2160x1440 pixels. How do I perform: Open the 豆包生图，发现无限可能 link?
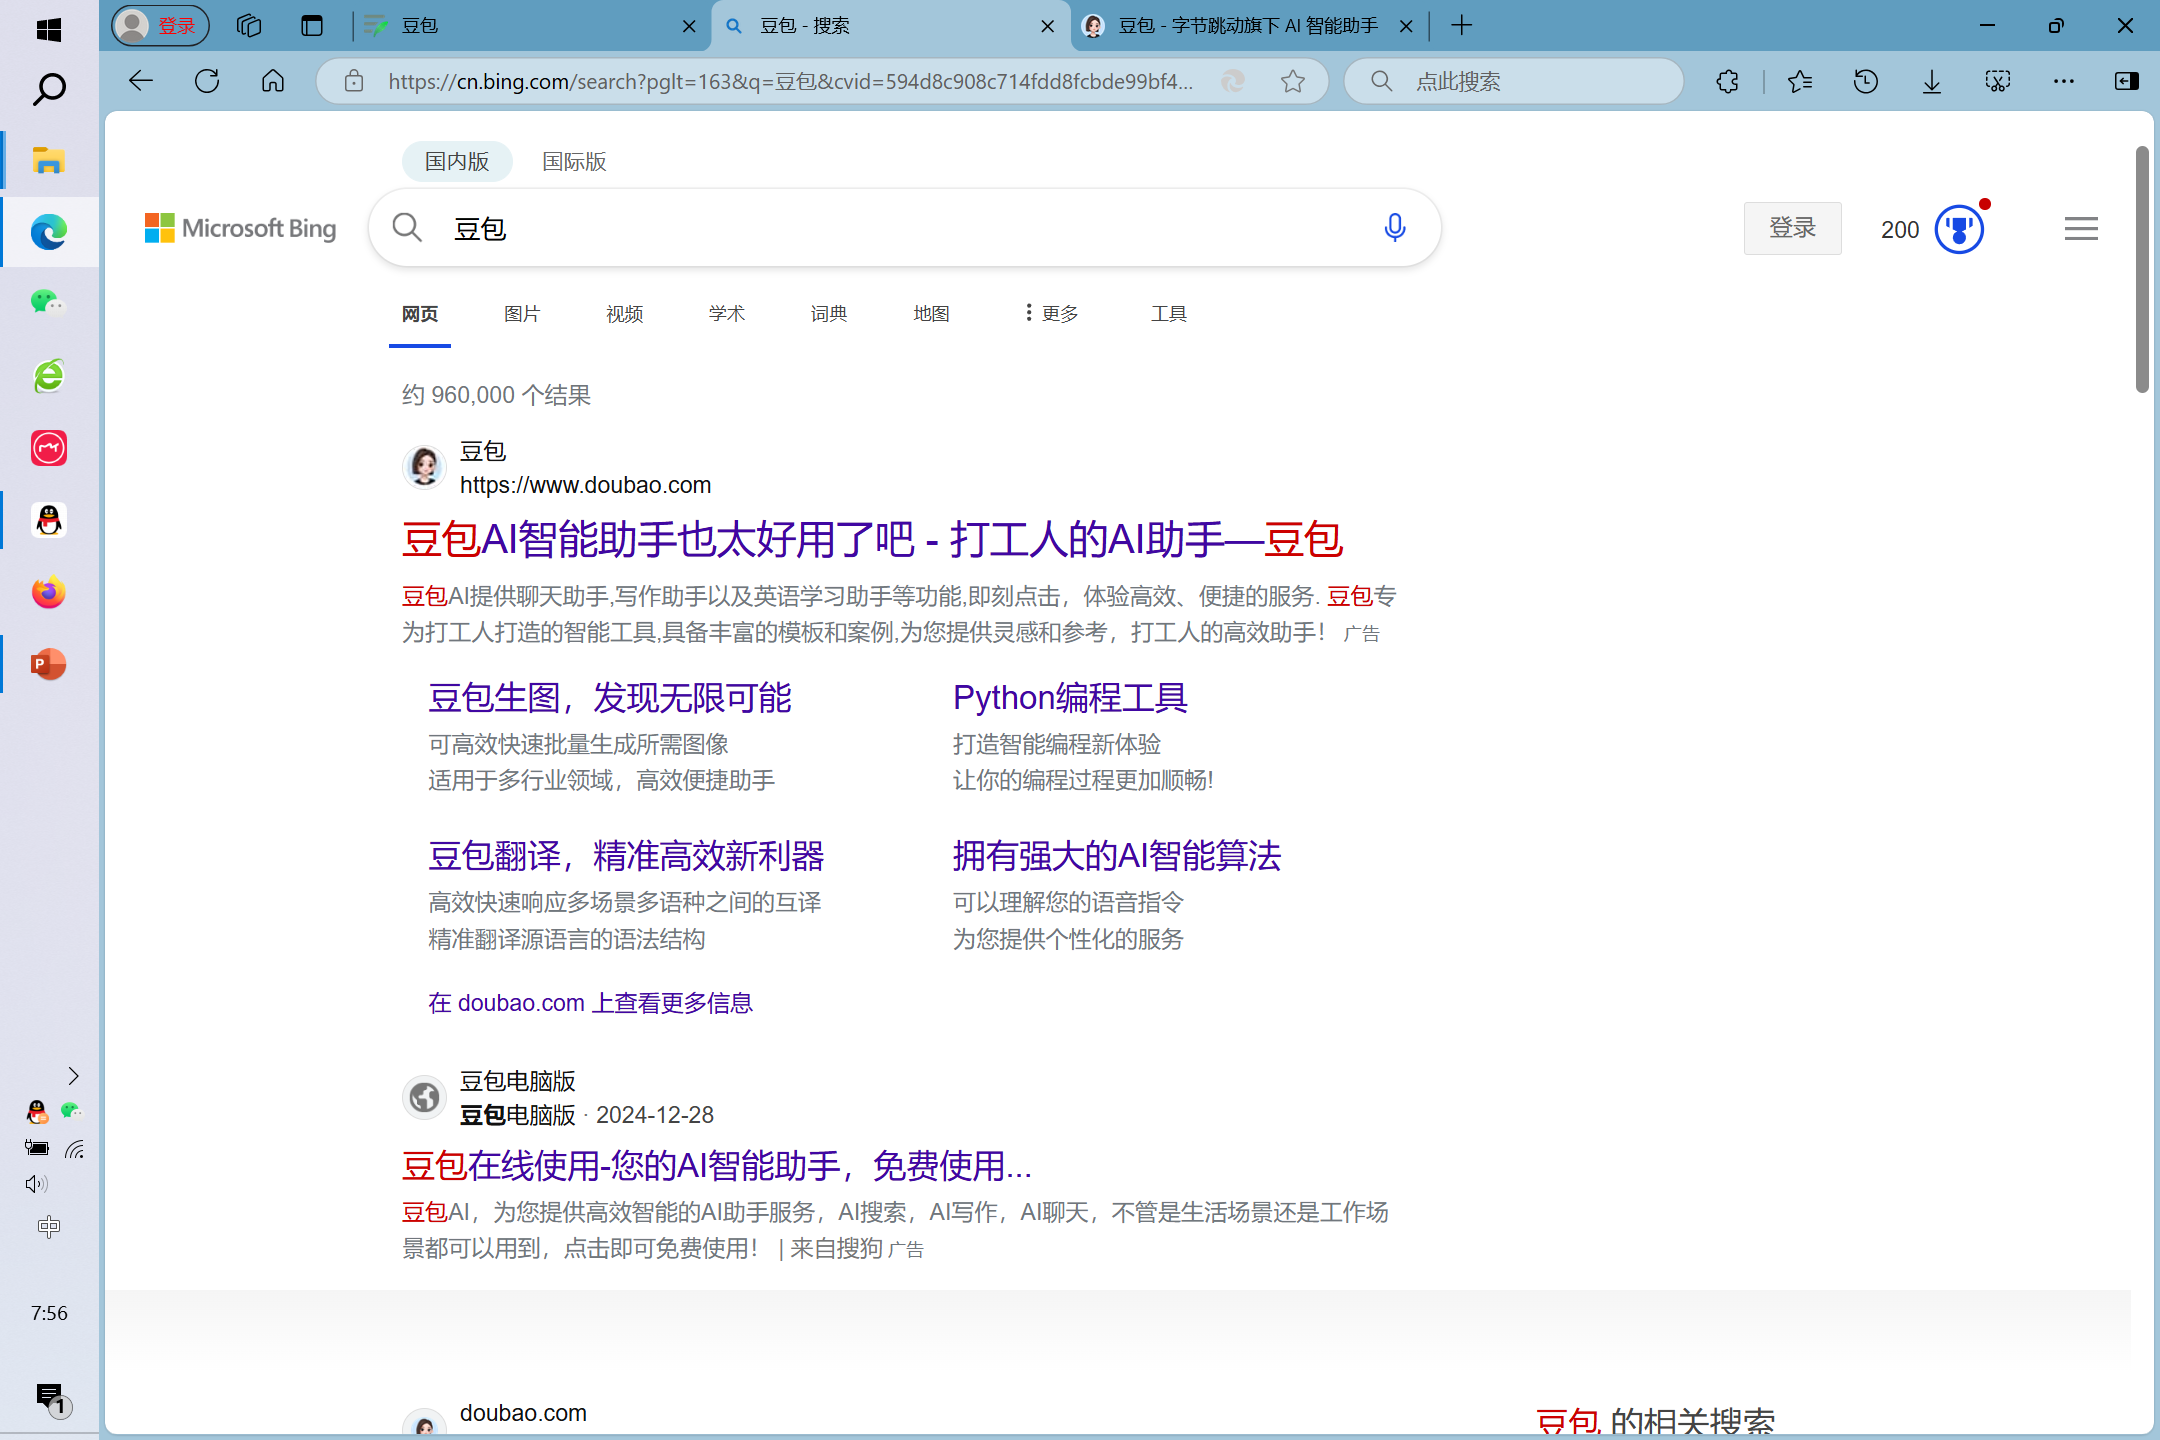coord(610,698)
